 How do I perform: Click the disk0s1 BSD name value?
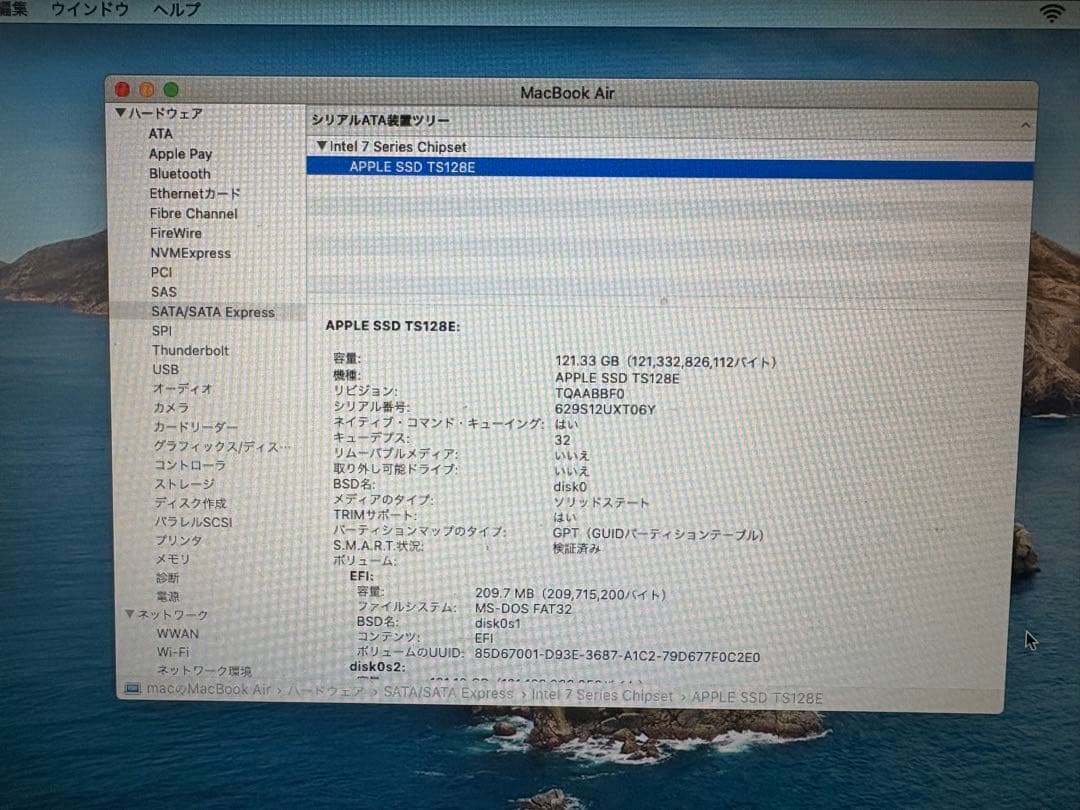(497, 623)
